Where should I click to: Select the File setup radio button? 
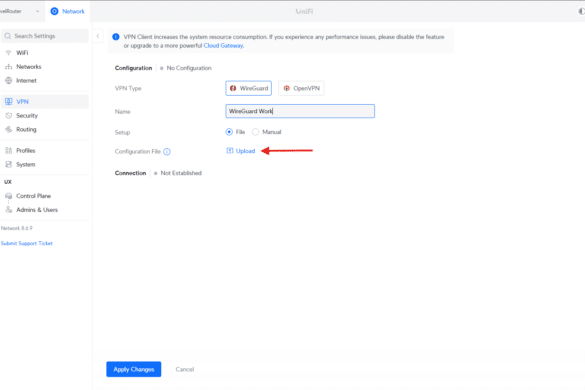(229, 132)
